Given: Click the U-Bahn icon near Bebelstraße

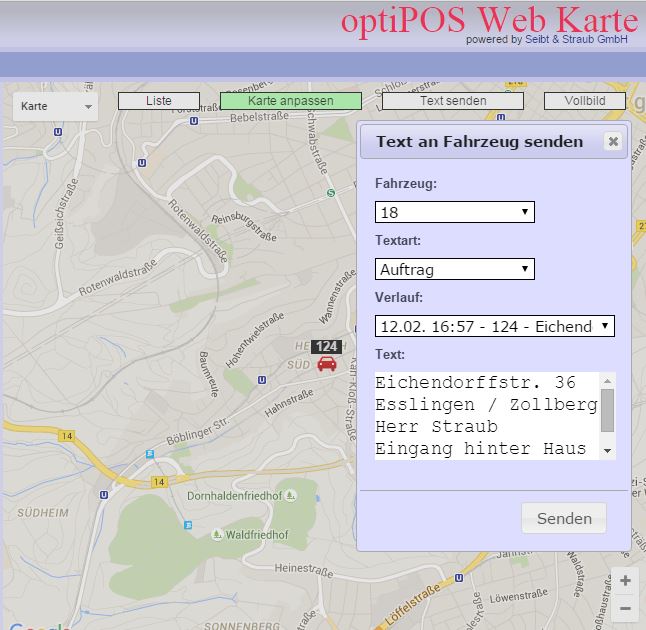Looking at the screenshot, I should click(x=194, y=121).
